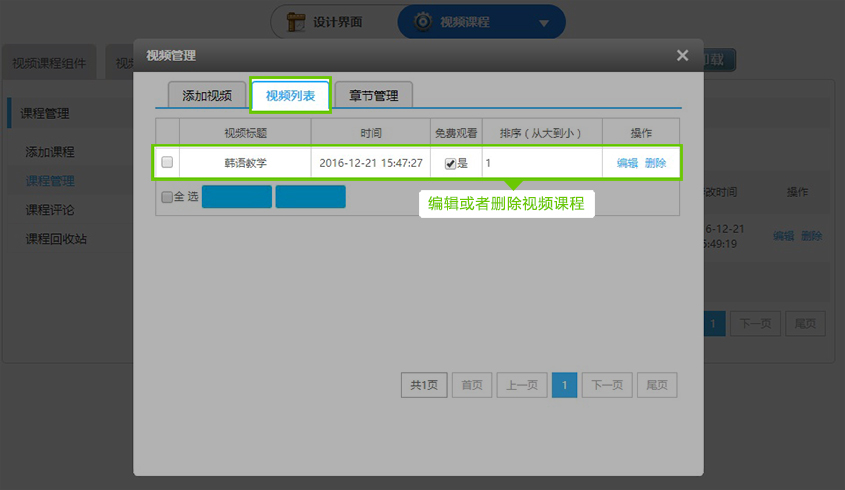Open 课程评论 in the sidebar

[x=50, y=210]
